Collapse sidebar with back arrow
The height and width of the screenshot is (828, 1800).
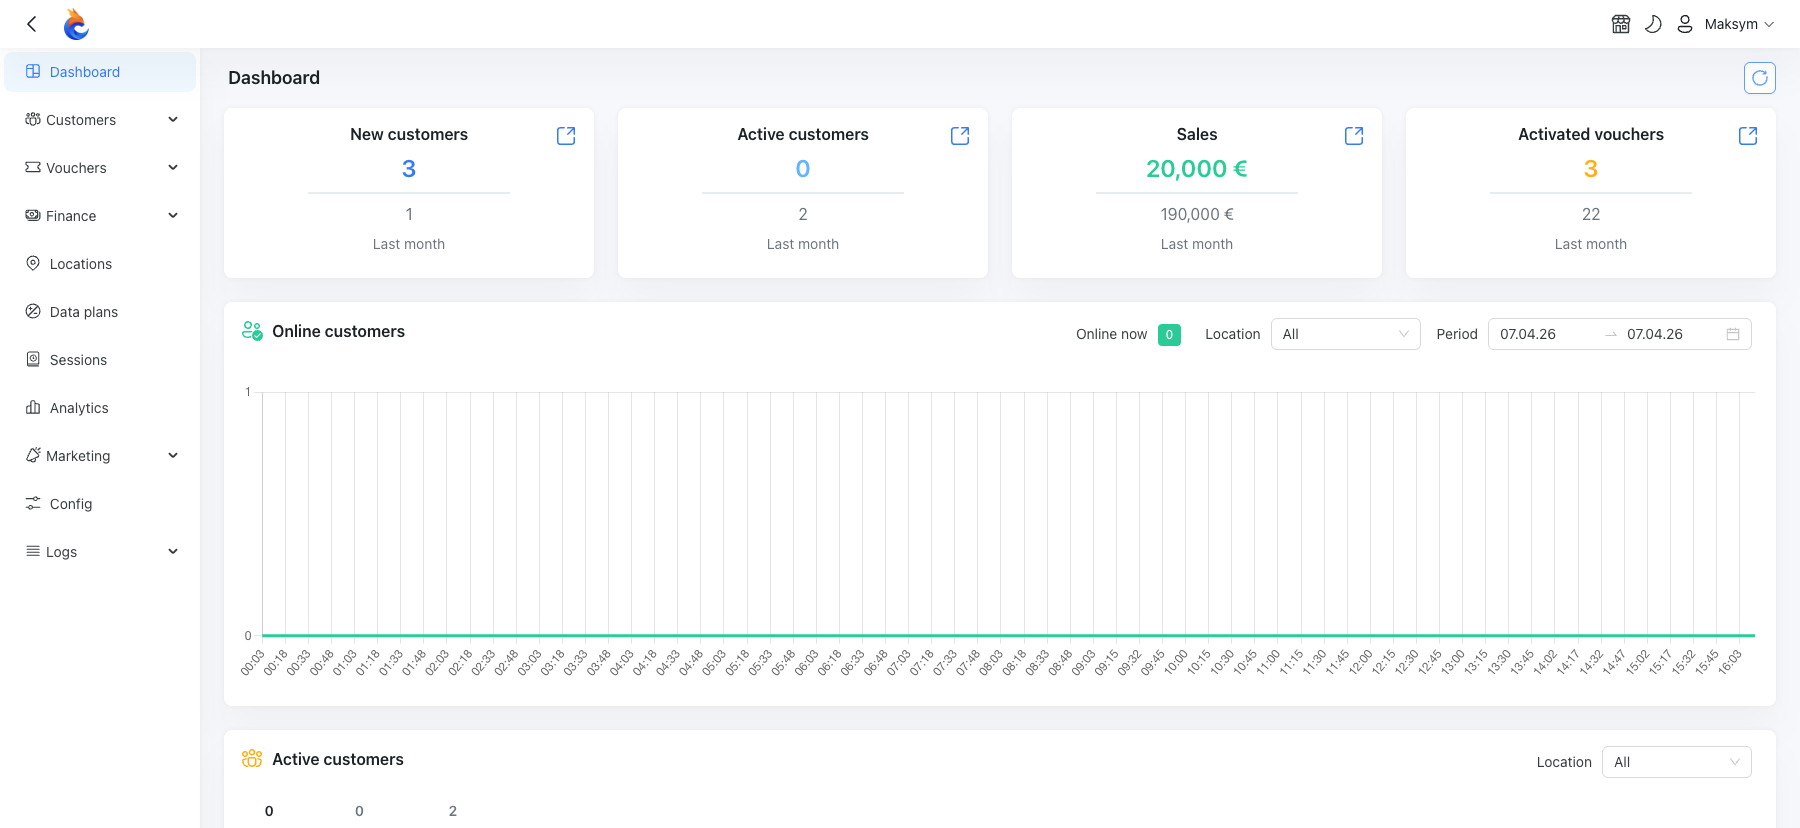pyautogui.click(x=32, y=24)
